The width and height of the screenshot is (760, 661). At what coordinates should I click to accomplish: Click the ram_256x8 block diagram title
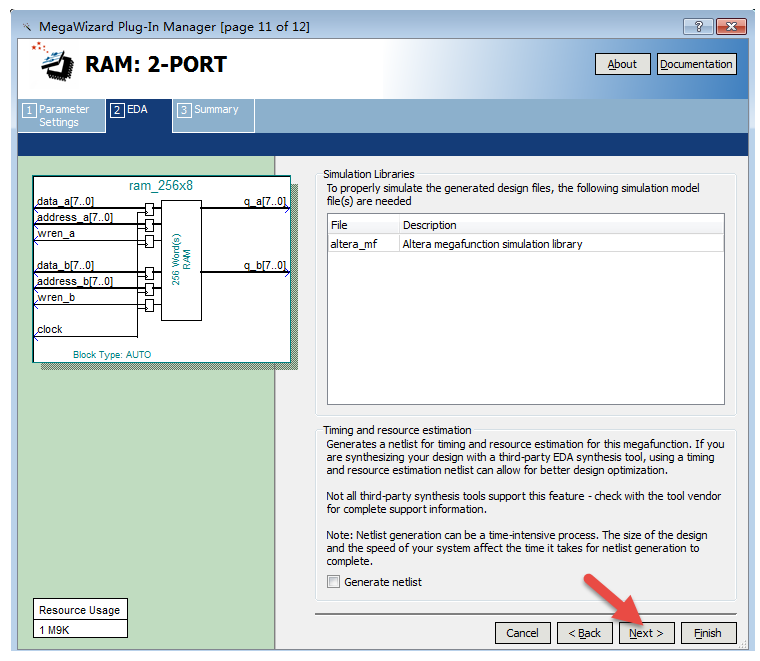click(161, 186)
